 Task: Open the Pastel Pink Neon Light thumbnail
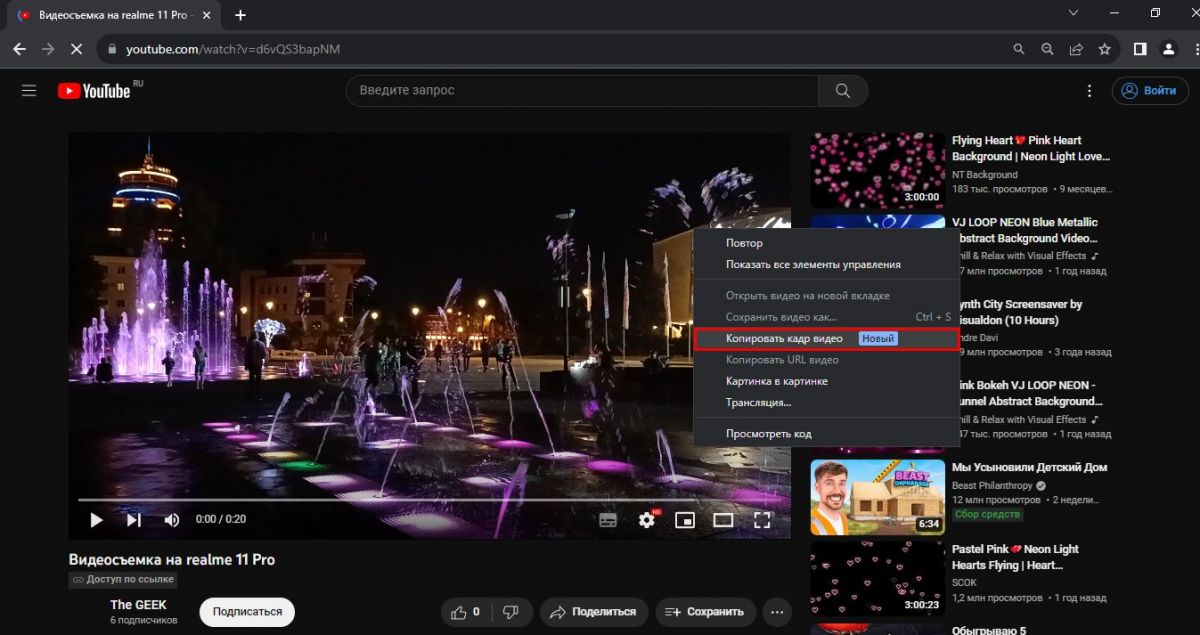[x=877, y=578]
